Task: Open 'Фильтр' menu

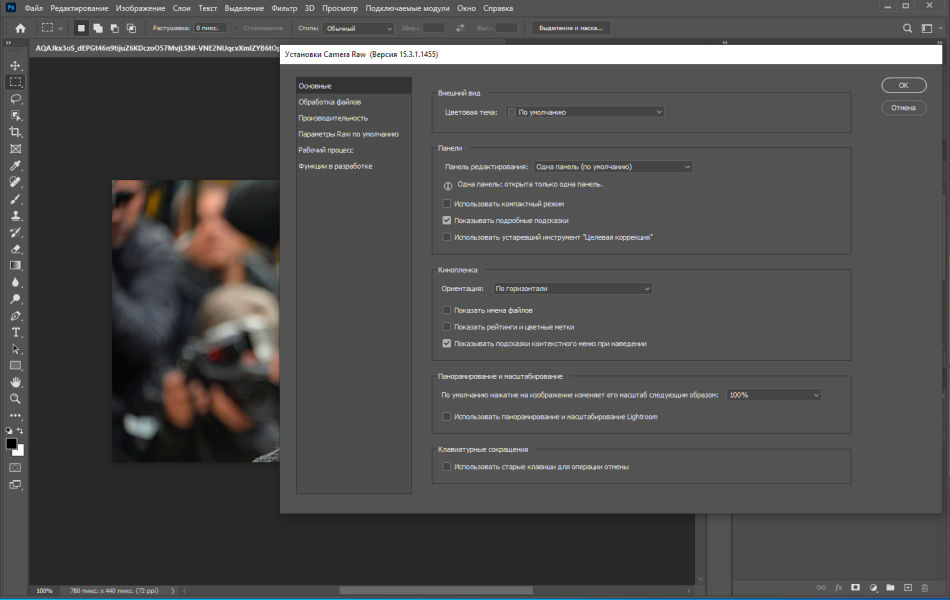Action: tap(284, 8)
